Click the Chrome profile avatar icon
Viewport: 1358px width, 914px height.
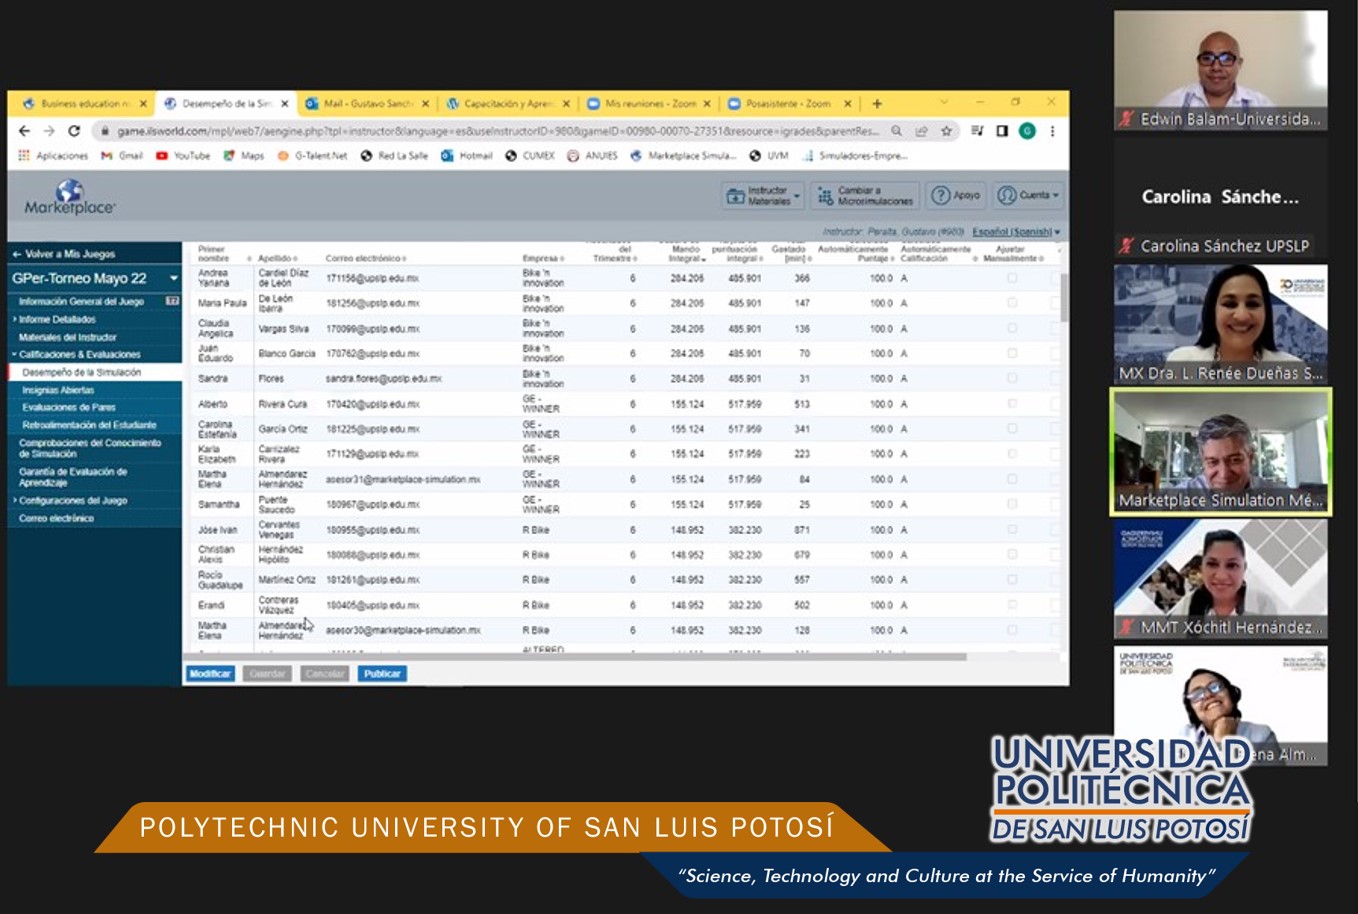click(1027, 131)
